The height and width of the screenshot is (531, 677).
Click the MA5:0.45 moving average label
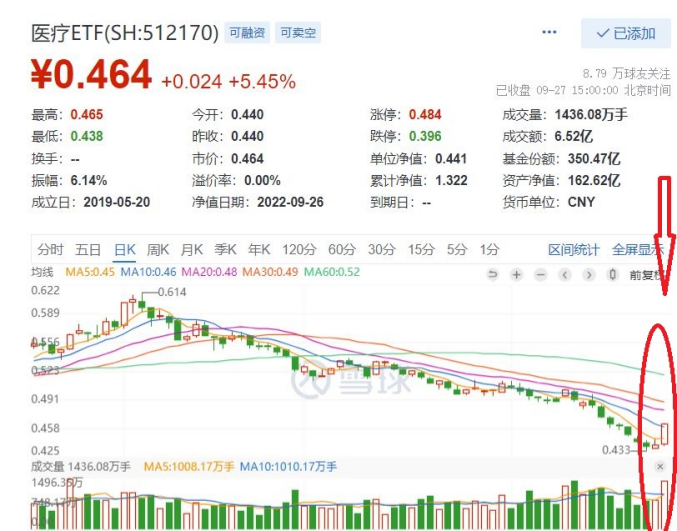tap(90, 272)
